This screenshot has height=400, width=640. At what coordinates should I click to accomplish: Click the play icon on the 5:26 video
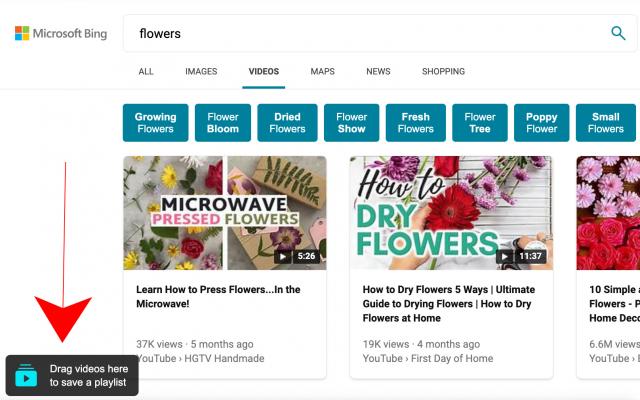[282, 256]
